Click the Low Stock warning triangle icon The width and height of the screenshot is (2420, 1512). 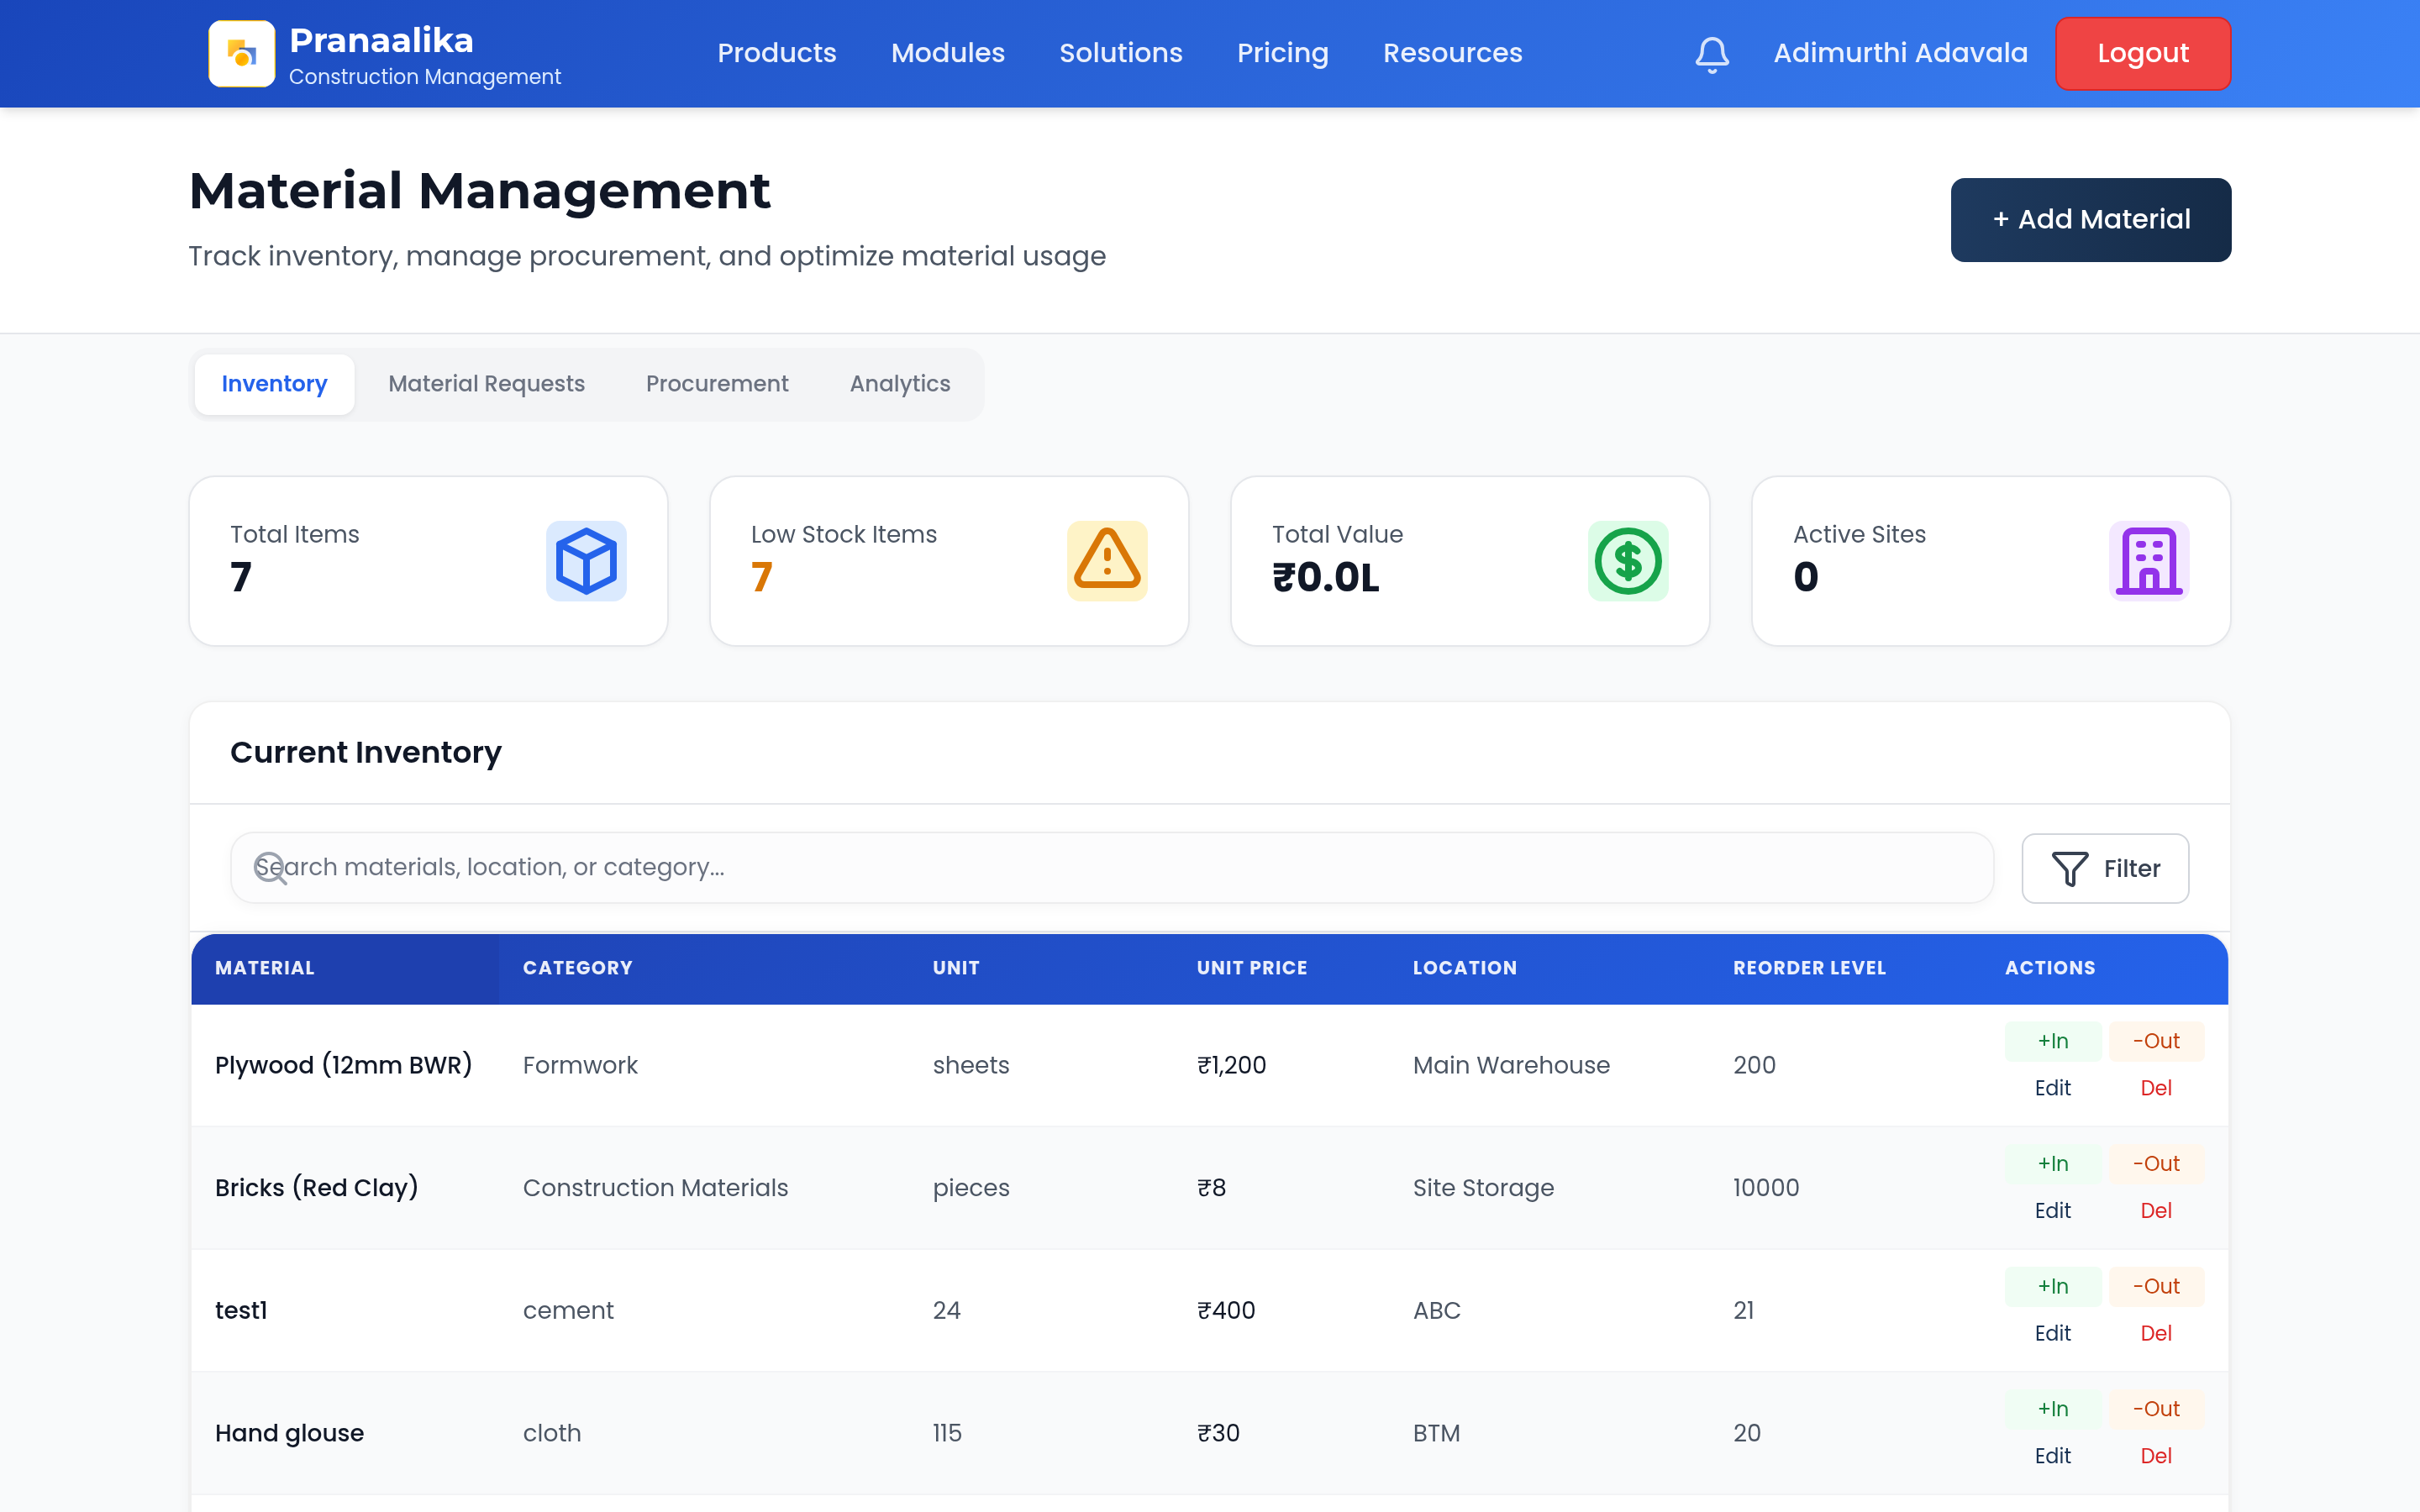1107,561
